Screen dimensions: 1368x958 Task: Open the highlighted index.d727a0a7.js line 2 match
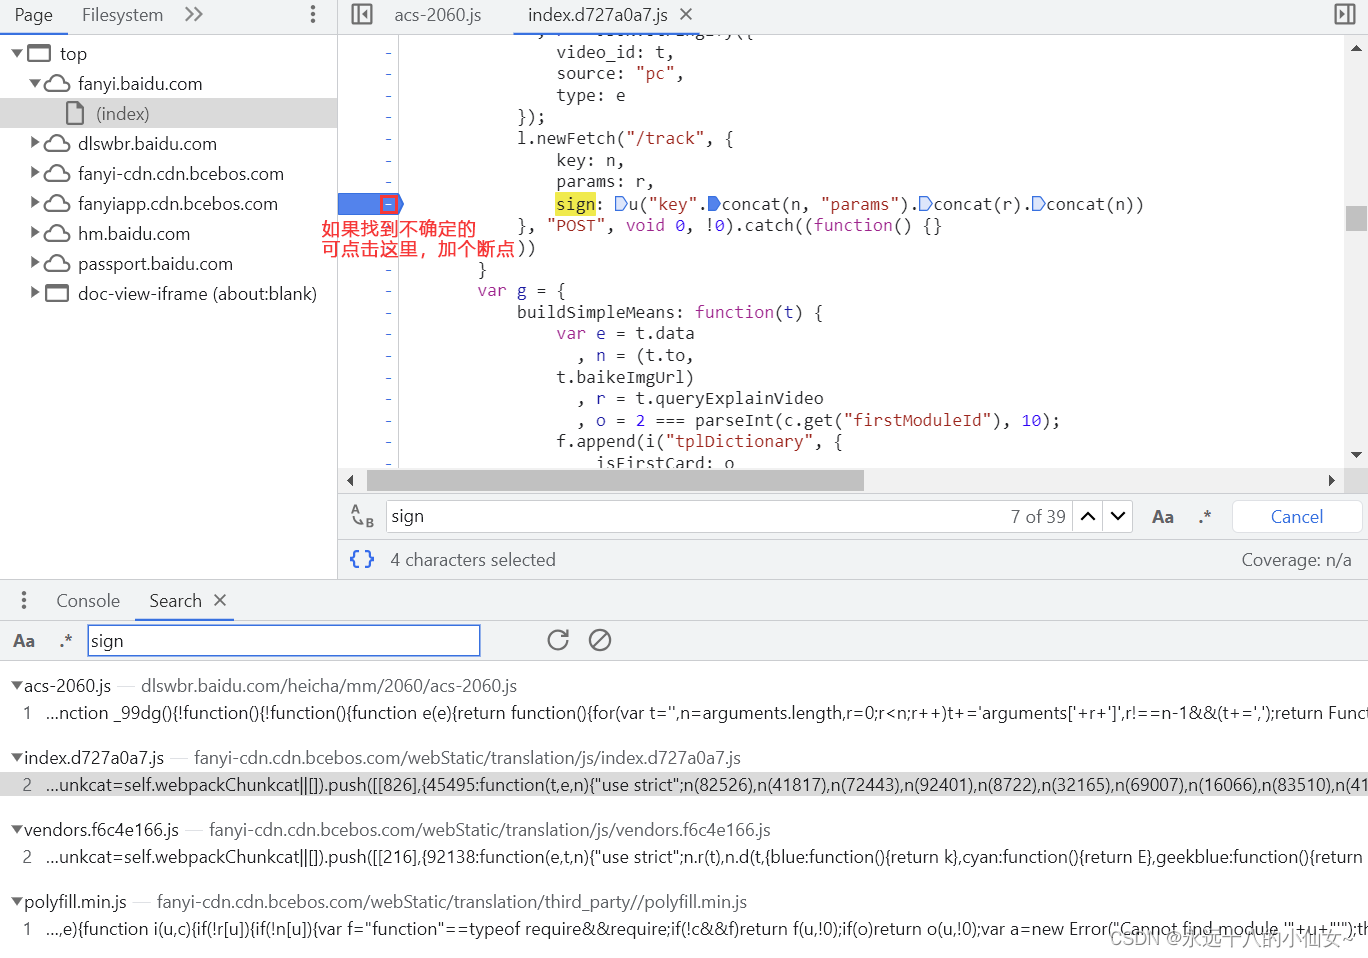(684, 785)
